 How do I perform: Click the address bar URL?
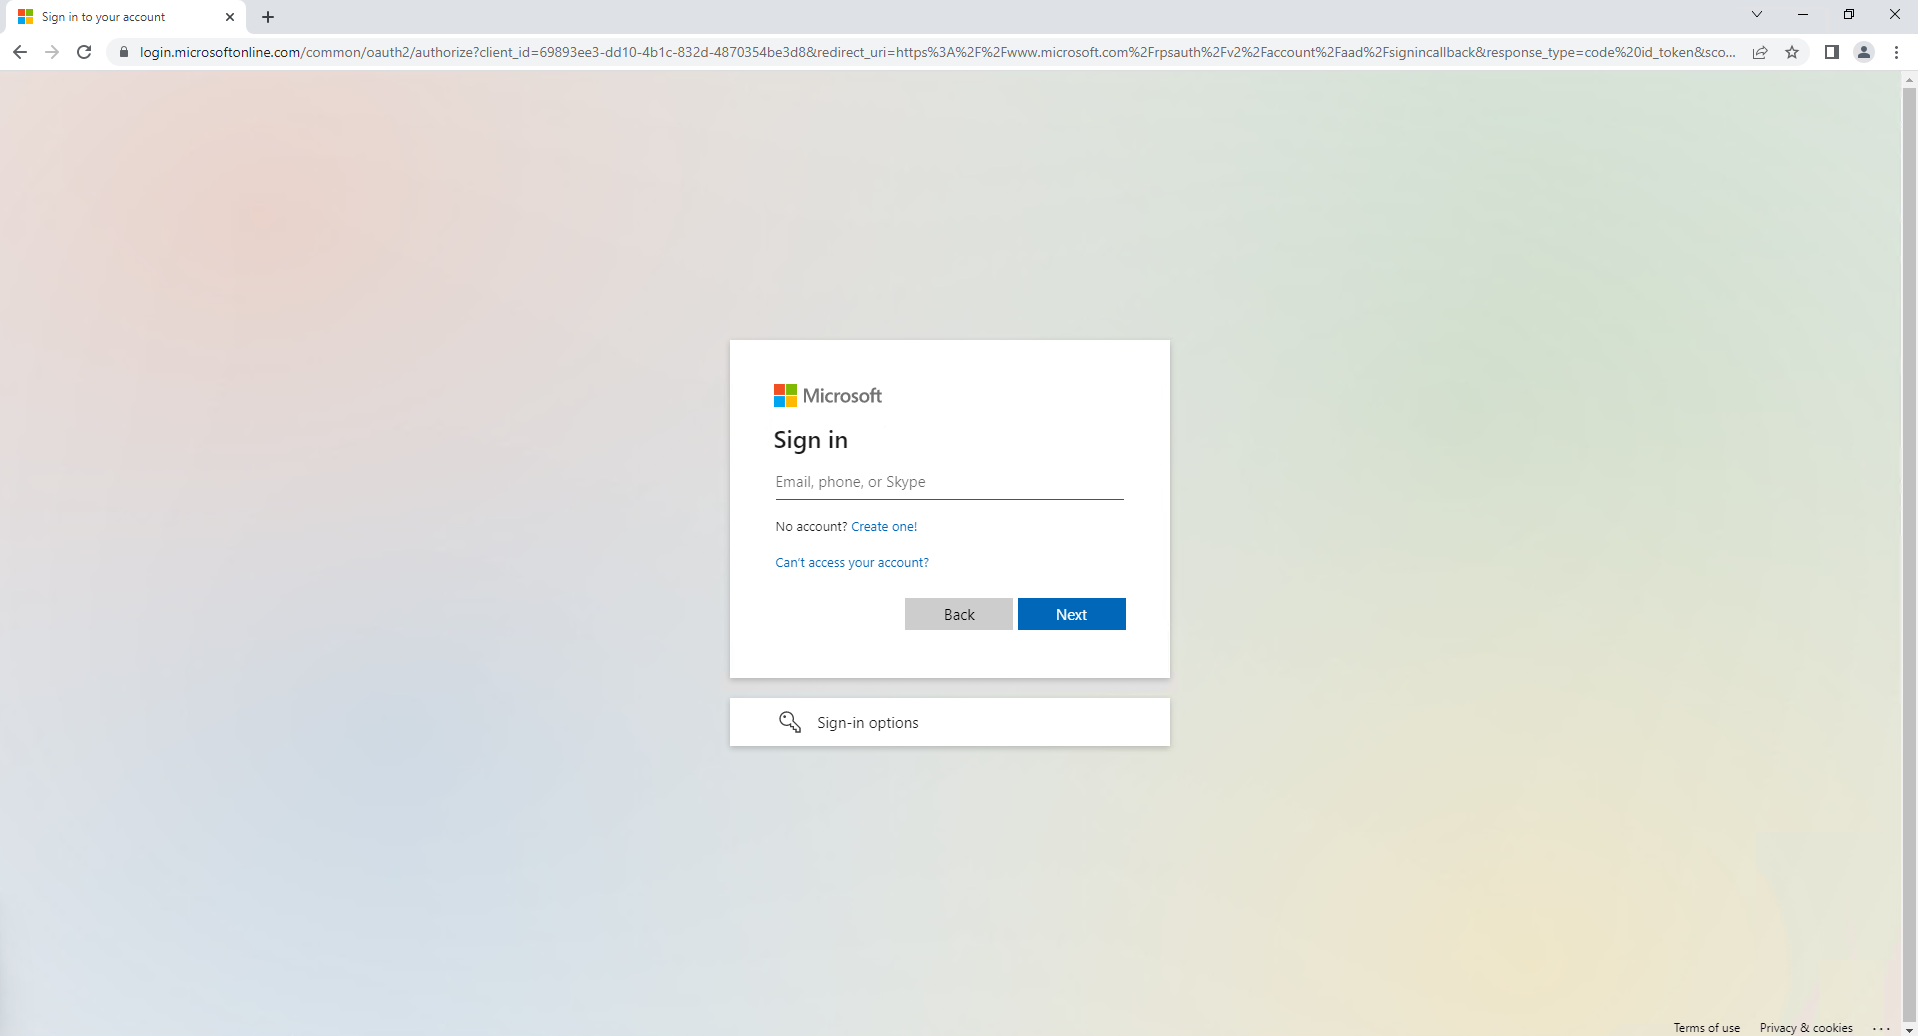point(937,52)
